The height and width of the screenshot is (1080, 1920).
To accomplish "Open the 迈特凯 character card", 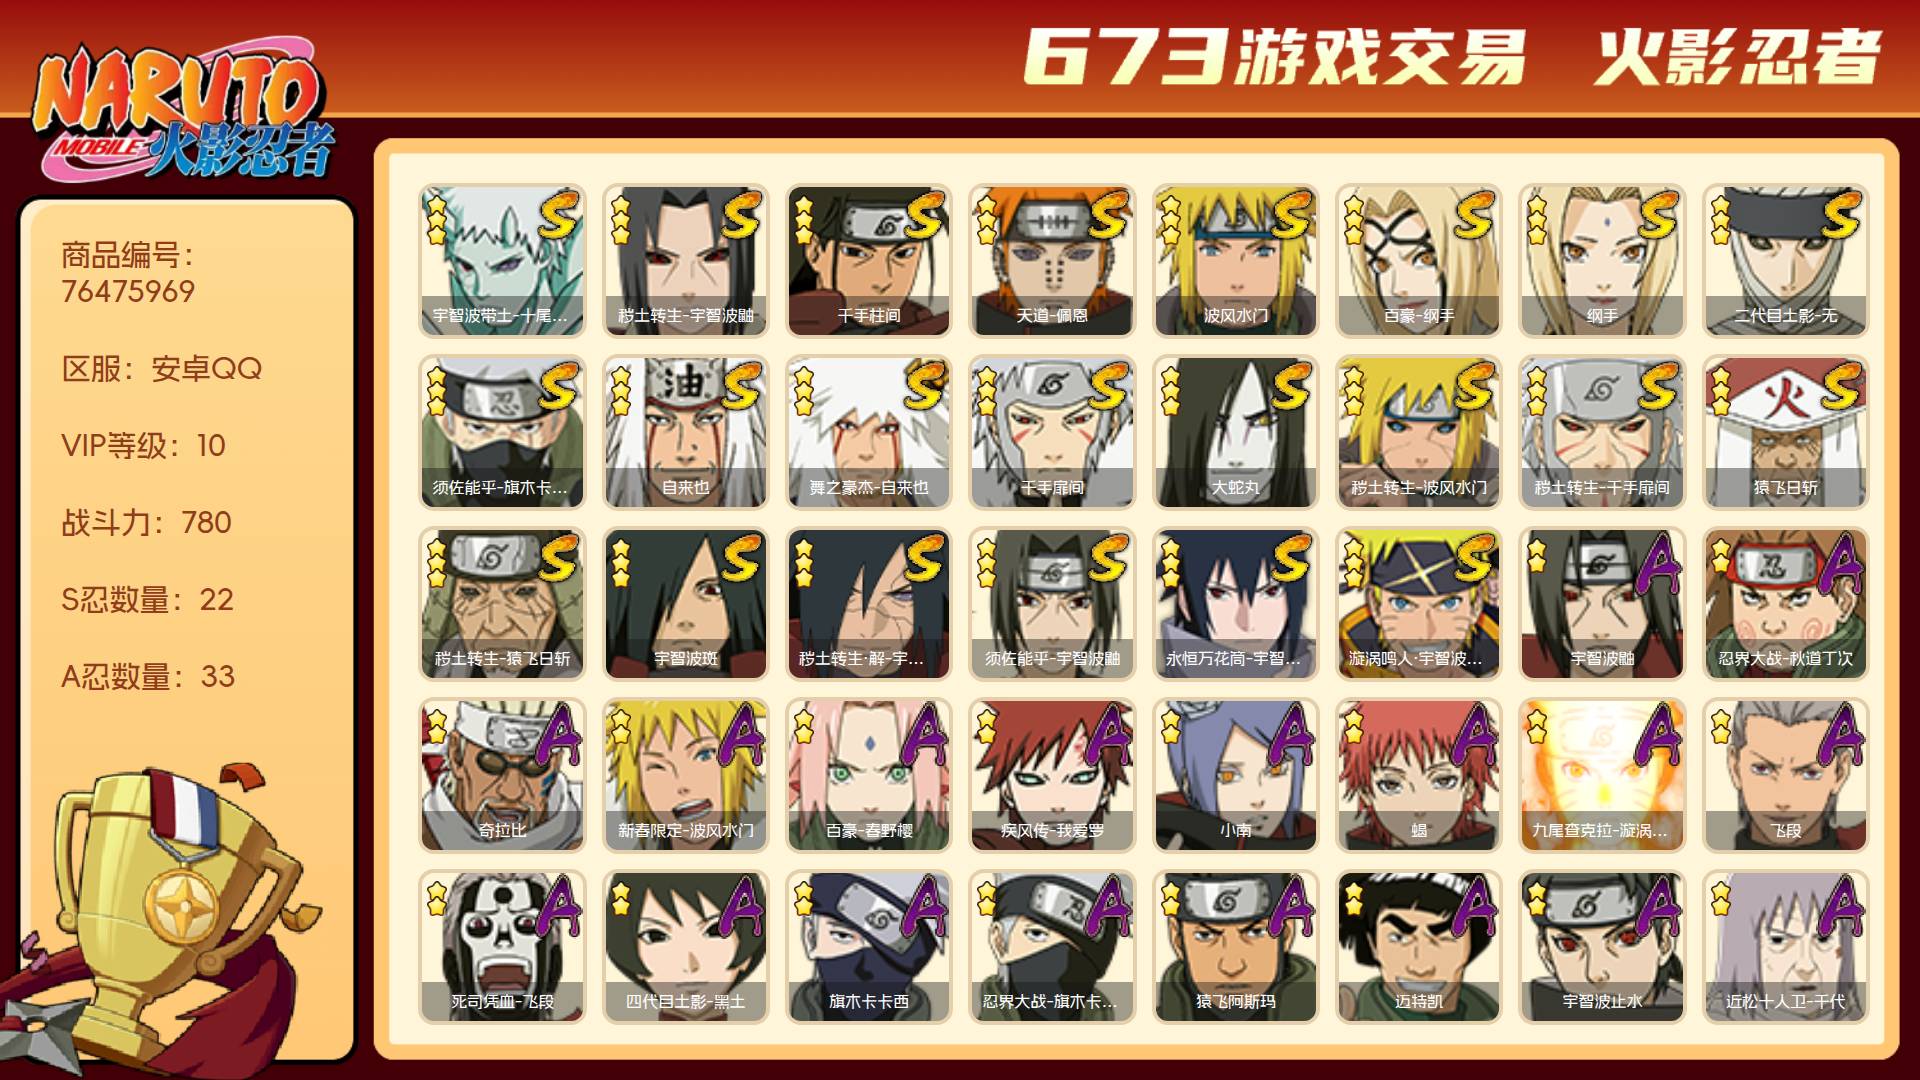I will (1418, 947).
